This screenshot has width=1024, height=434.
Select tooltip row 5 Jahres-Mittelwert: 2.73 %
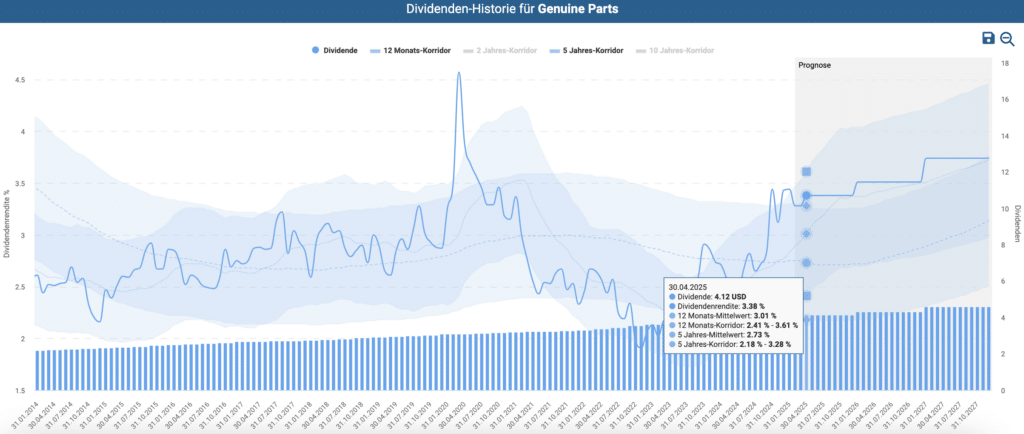pos(719,334)
